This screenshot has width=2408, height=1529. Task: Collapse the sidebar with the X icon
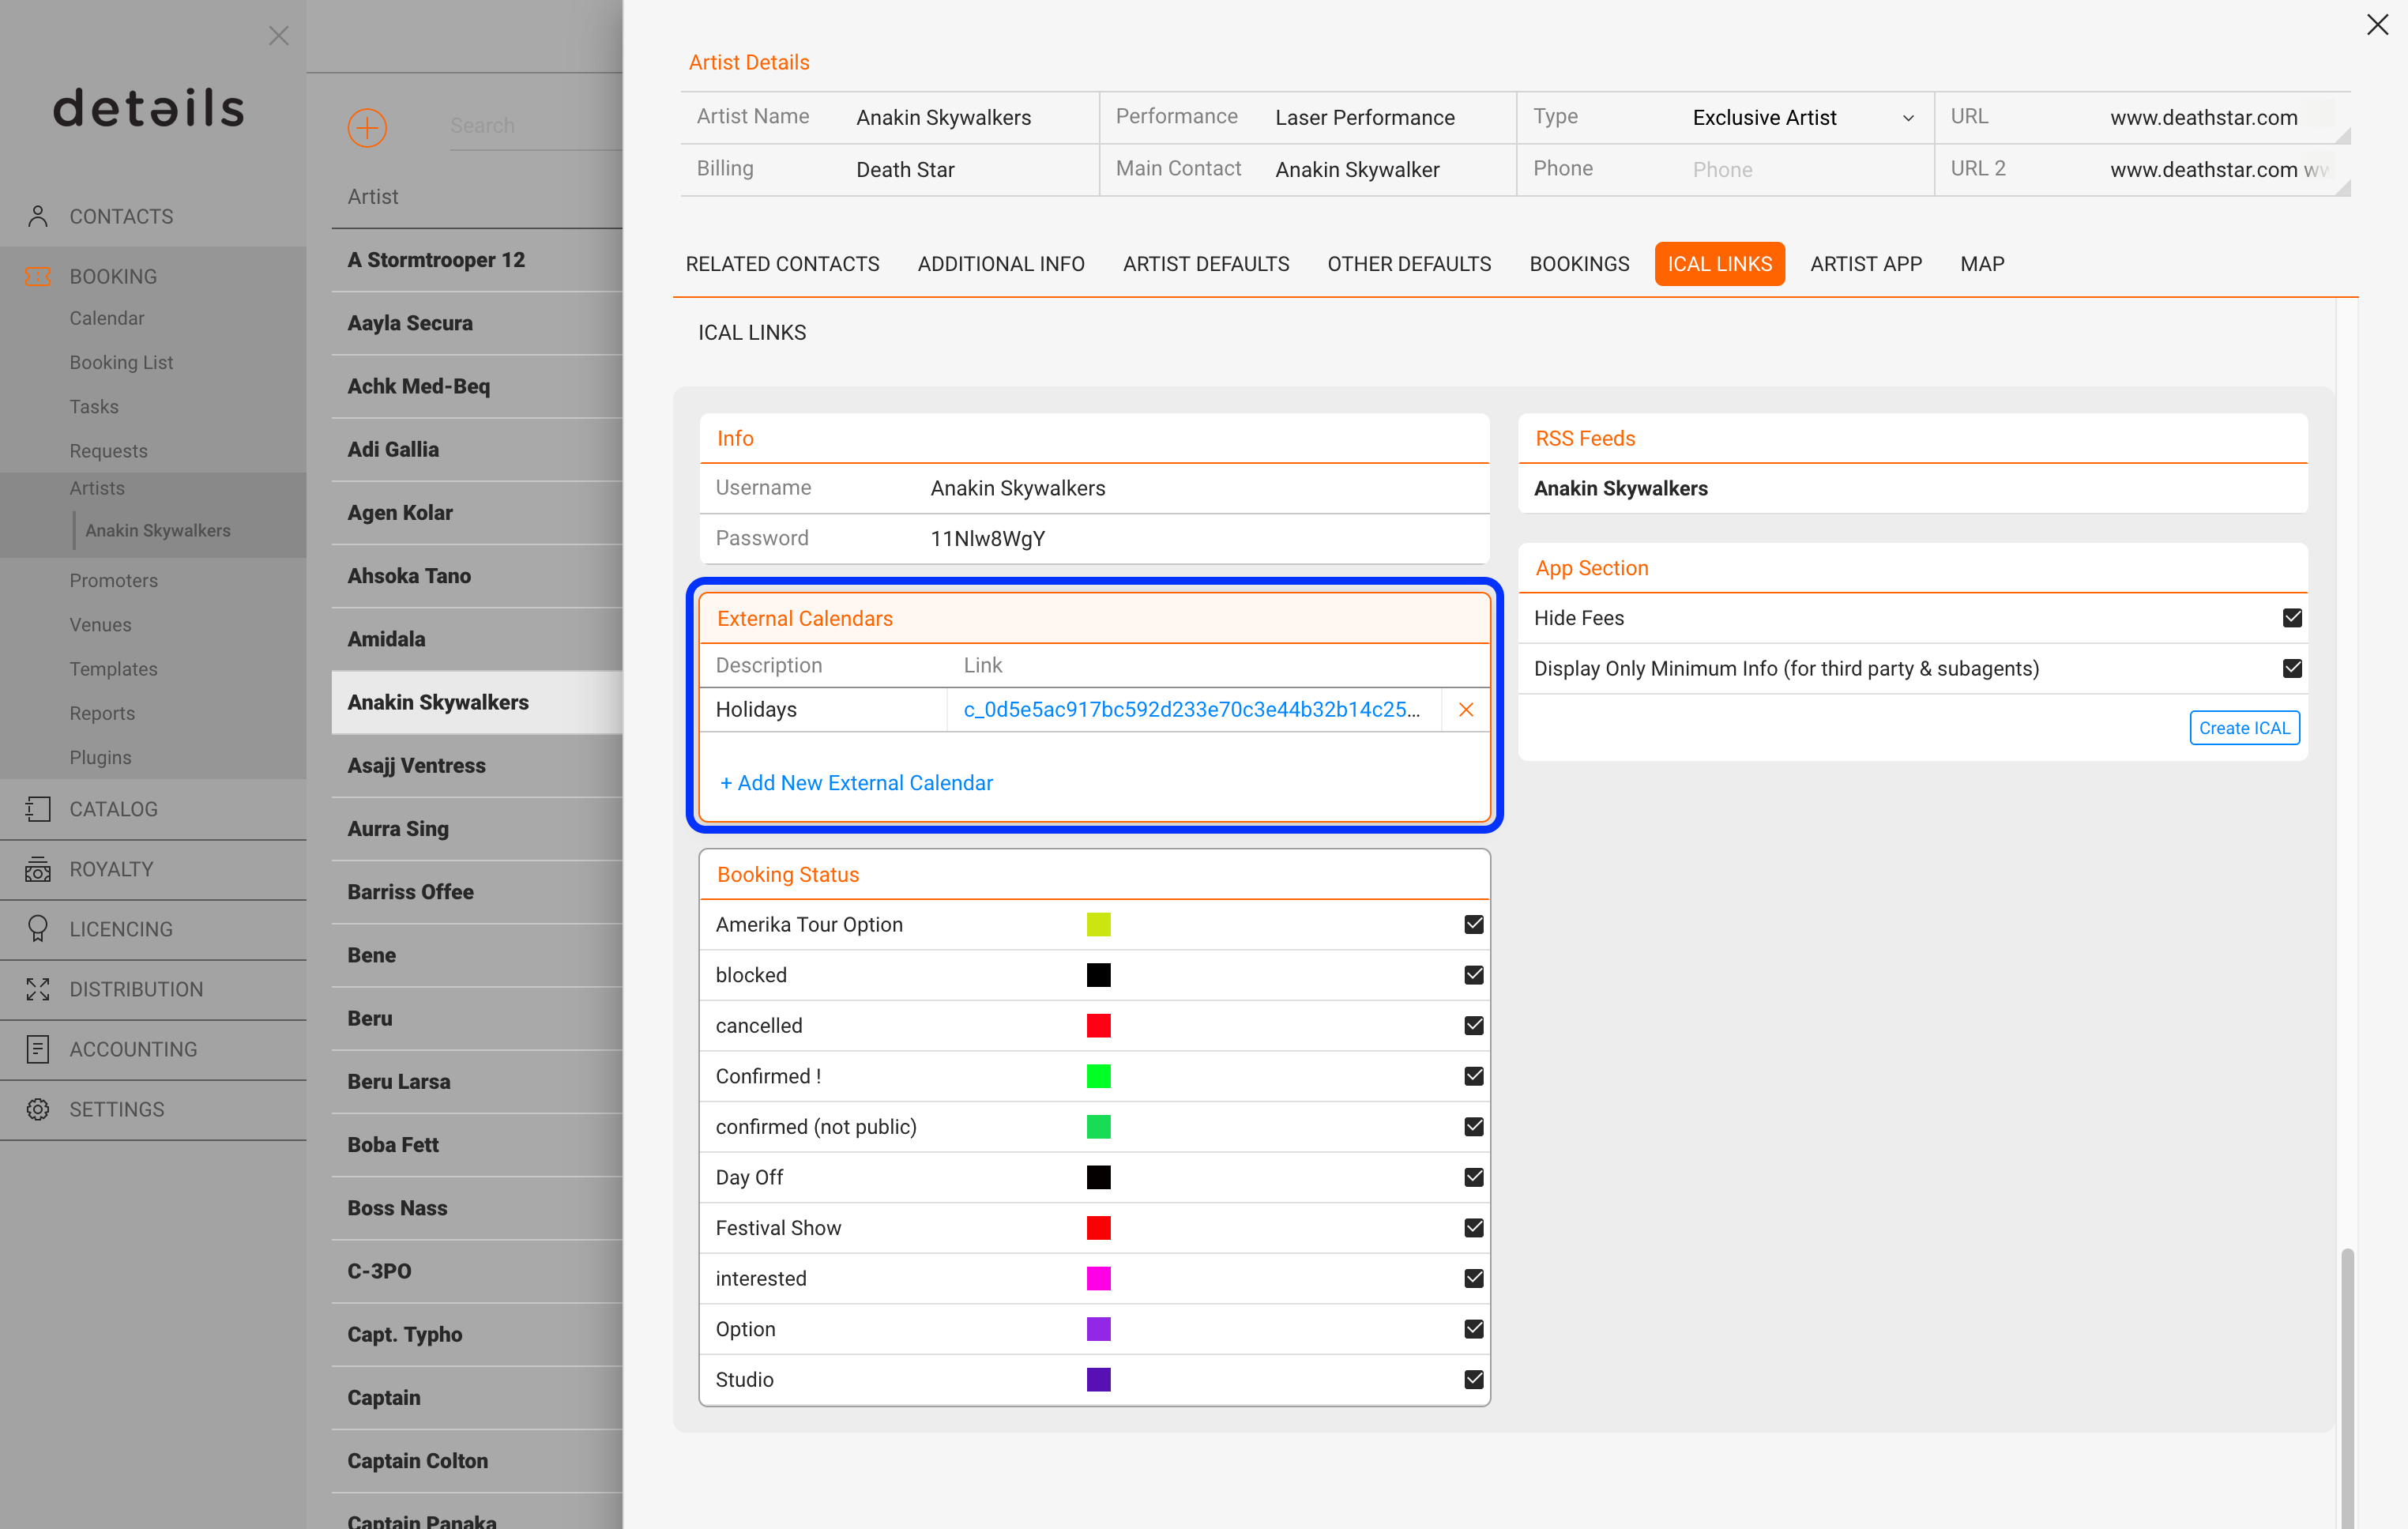(x=278, y=36)
